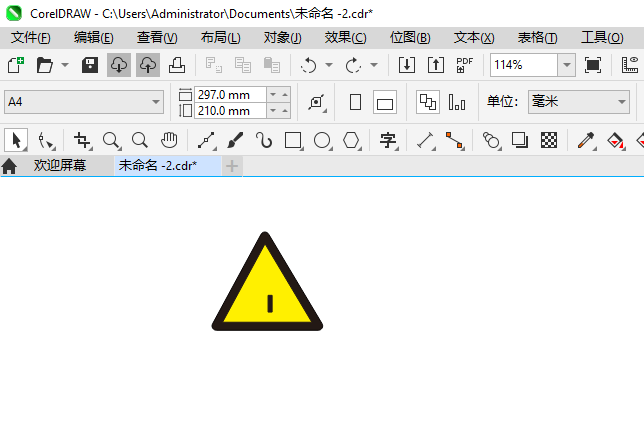The image size is (644, 439).
Task: Open the A4 page size dropdown
Action: (x=84, y=102)
